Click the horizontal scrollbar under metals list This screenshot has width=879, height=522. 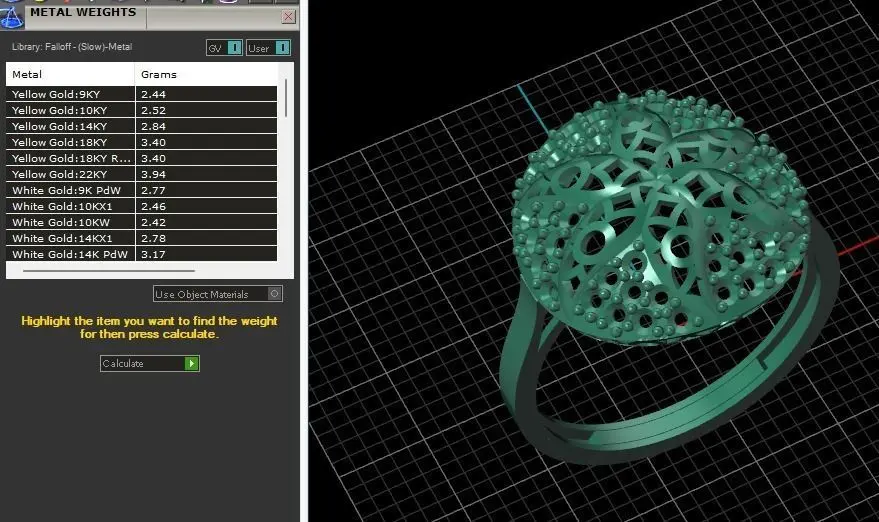pos(109,271)
